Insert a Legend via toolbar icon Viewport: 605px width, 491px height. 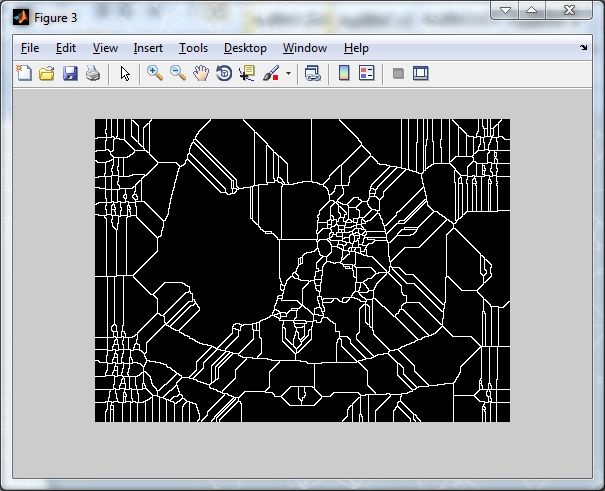367,73
